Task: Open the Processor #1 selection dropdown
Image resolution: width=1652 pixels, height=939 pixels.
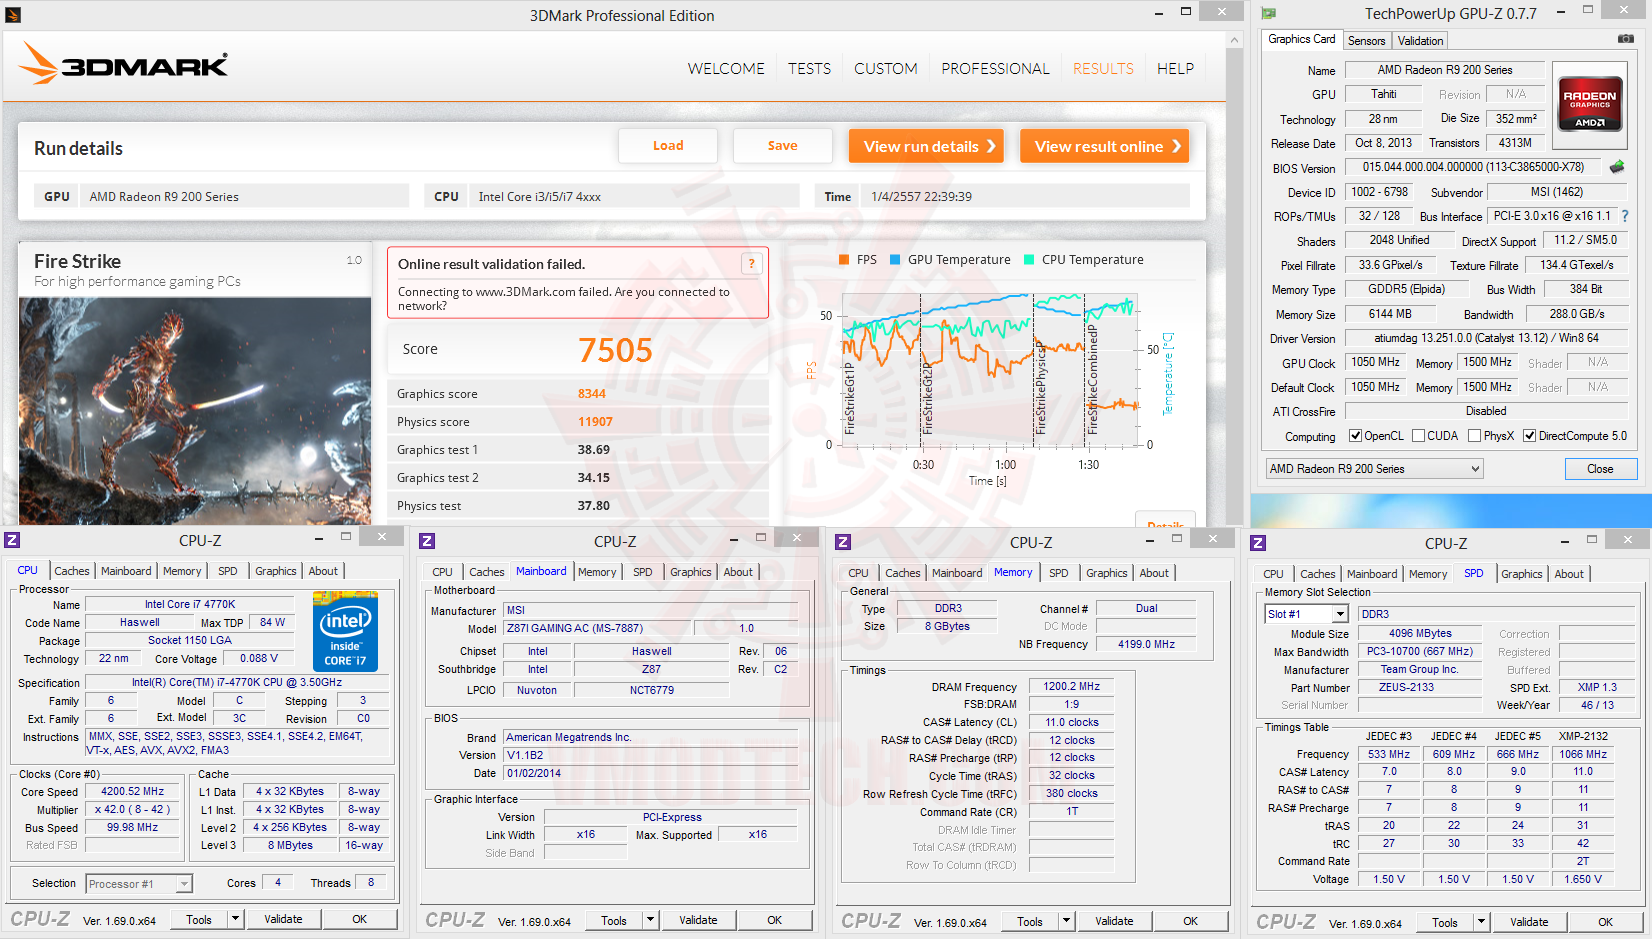Action: pos(139,884)
